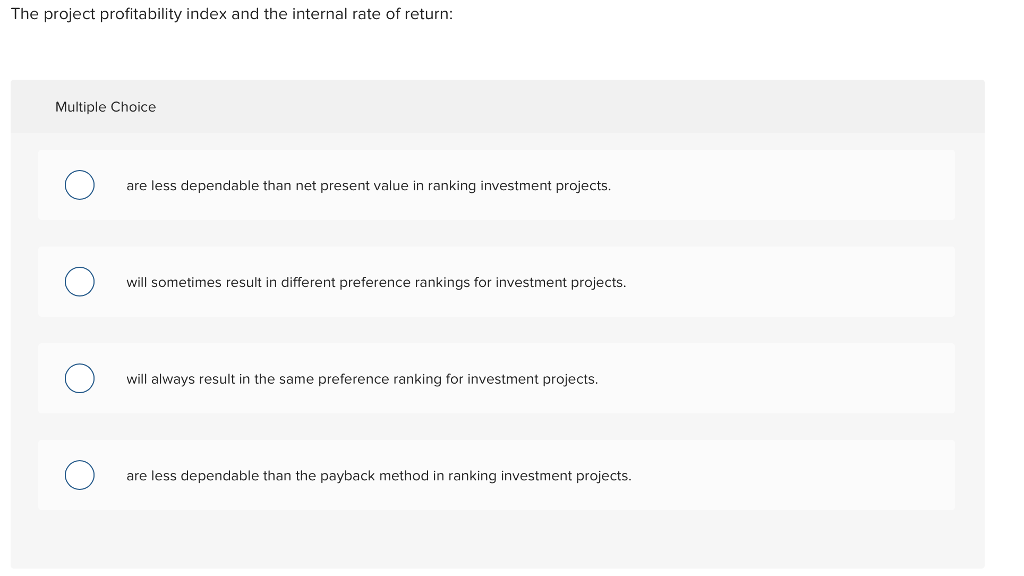
Task: Click the answer text mentioning net present value
Action: [x=368, y=185]
